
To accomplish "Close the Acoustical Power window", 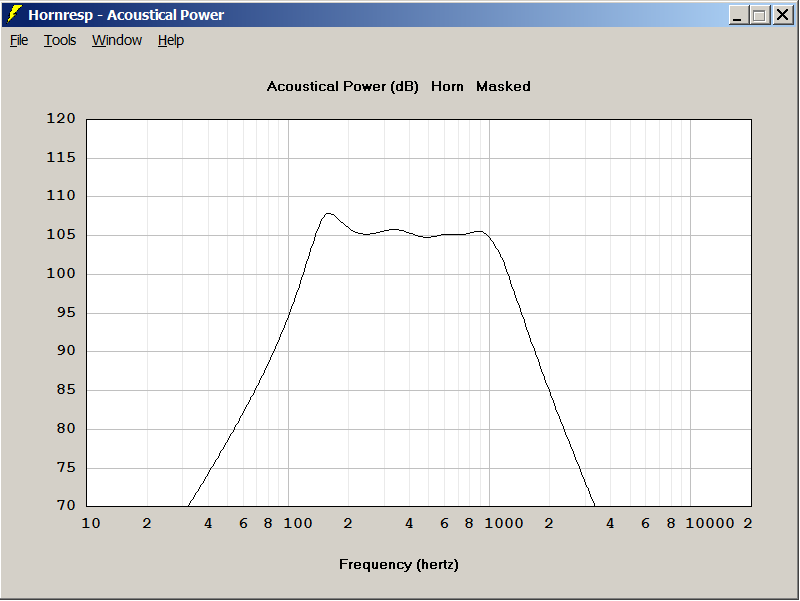I will click(x=783, y=15).
